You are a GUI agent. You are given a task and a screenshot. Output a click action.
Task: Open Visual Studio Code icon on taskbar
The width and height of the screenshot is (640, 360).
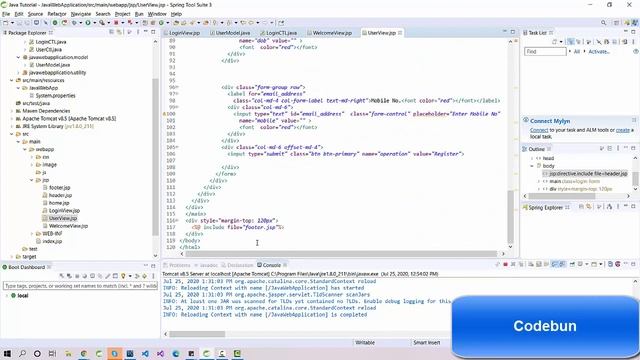point(145,353)
